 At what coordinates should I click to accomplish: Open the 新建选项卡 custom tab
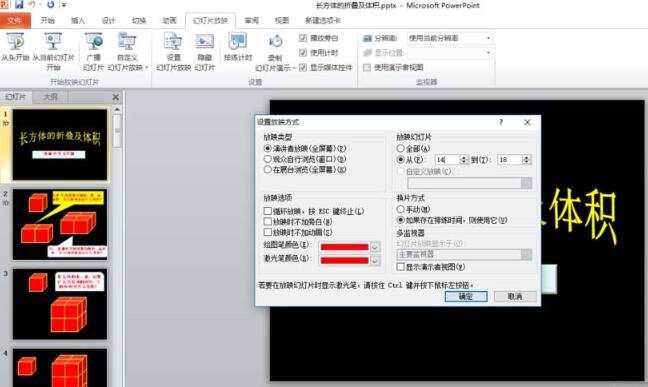[x=323, y=21]
